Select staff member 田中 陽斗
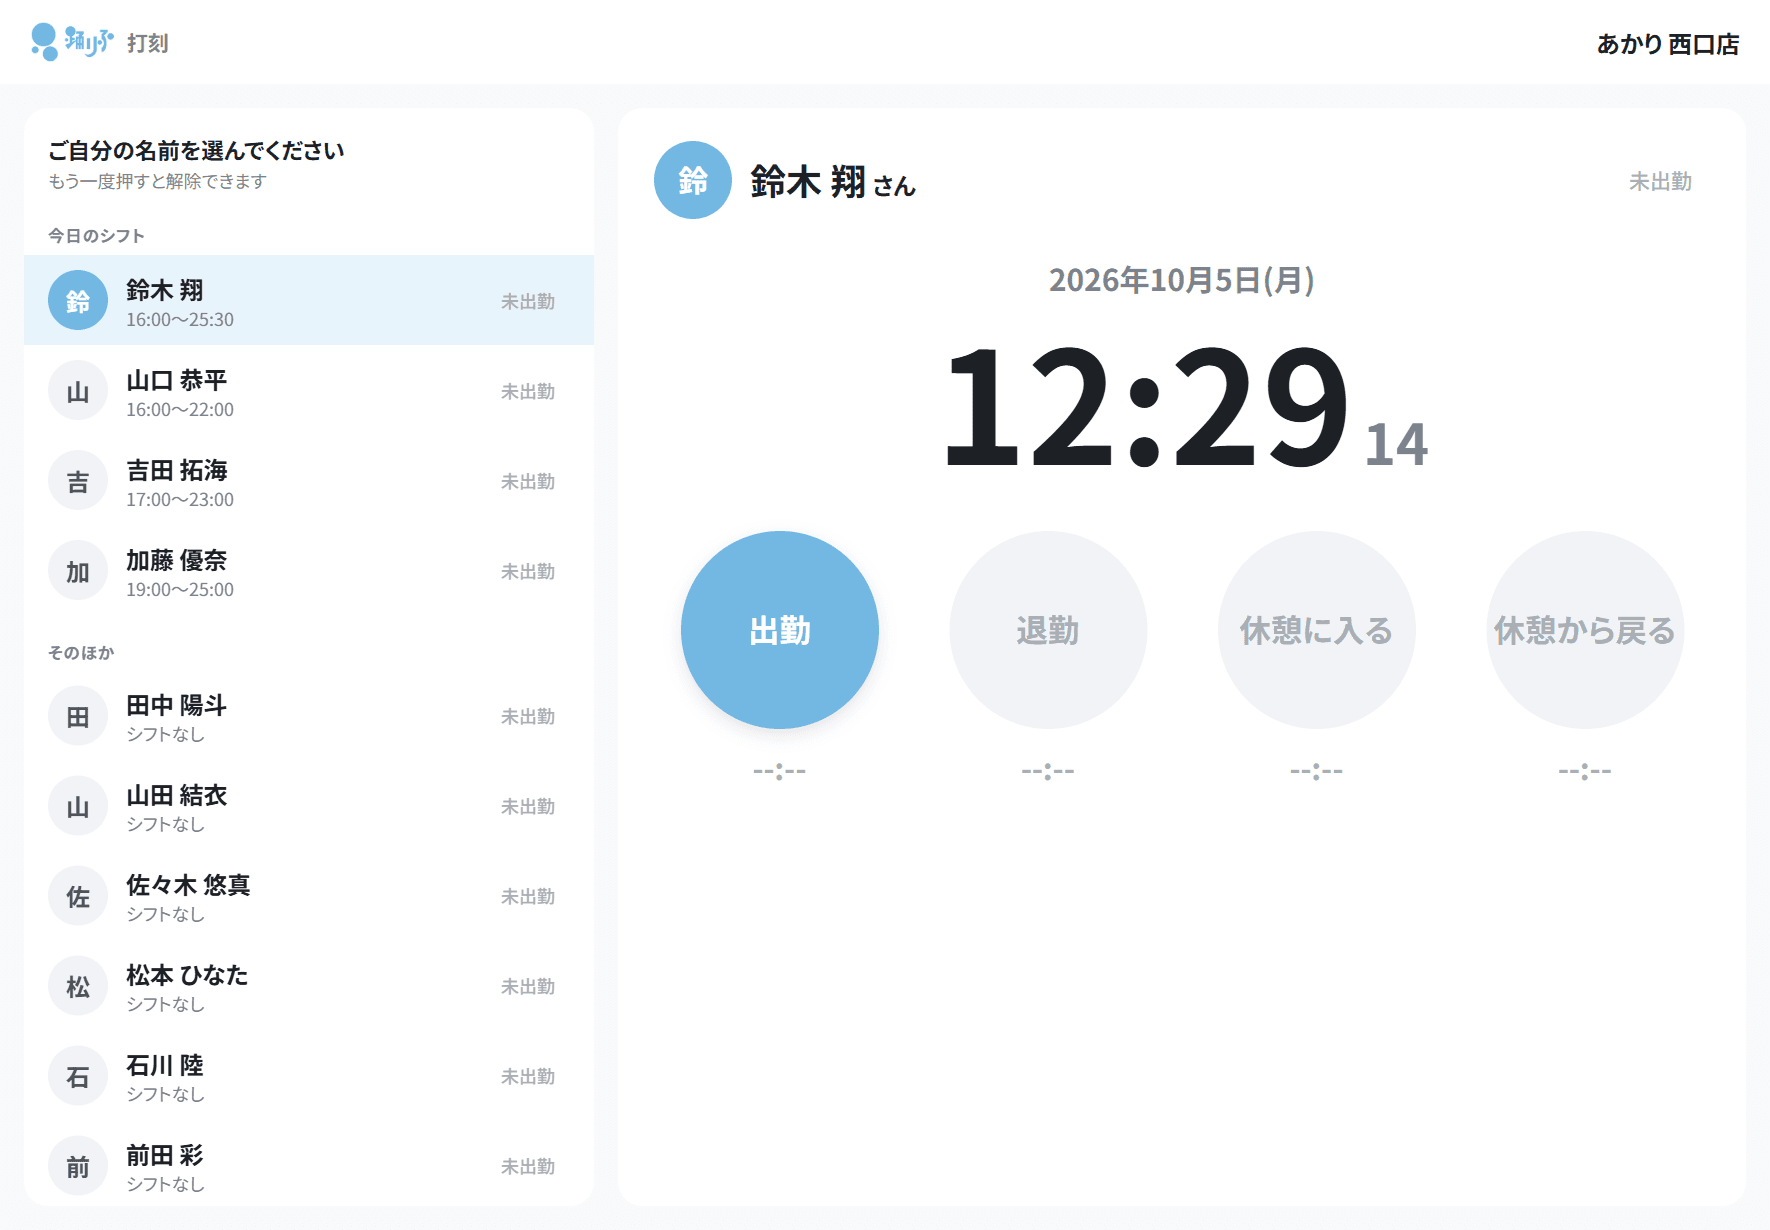The height and width of the screenshot is (1230, 1770). pyautogui.click(x=309, y=716)
